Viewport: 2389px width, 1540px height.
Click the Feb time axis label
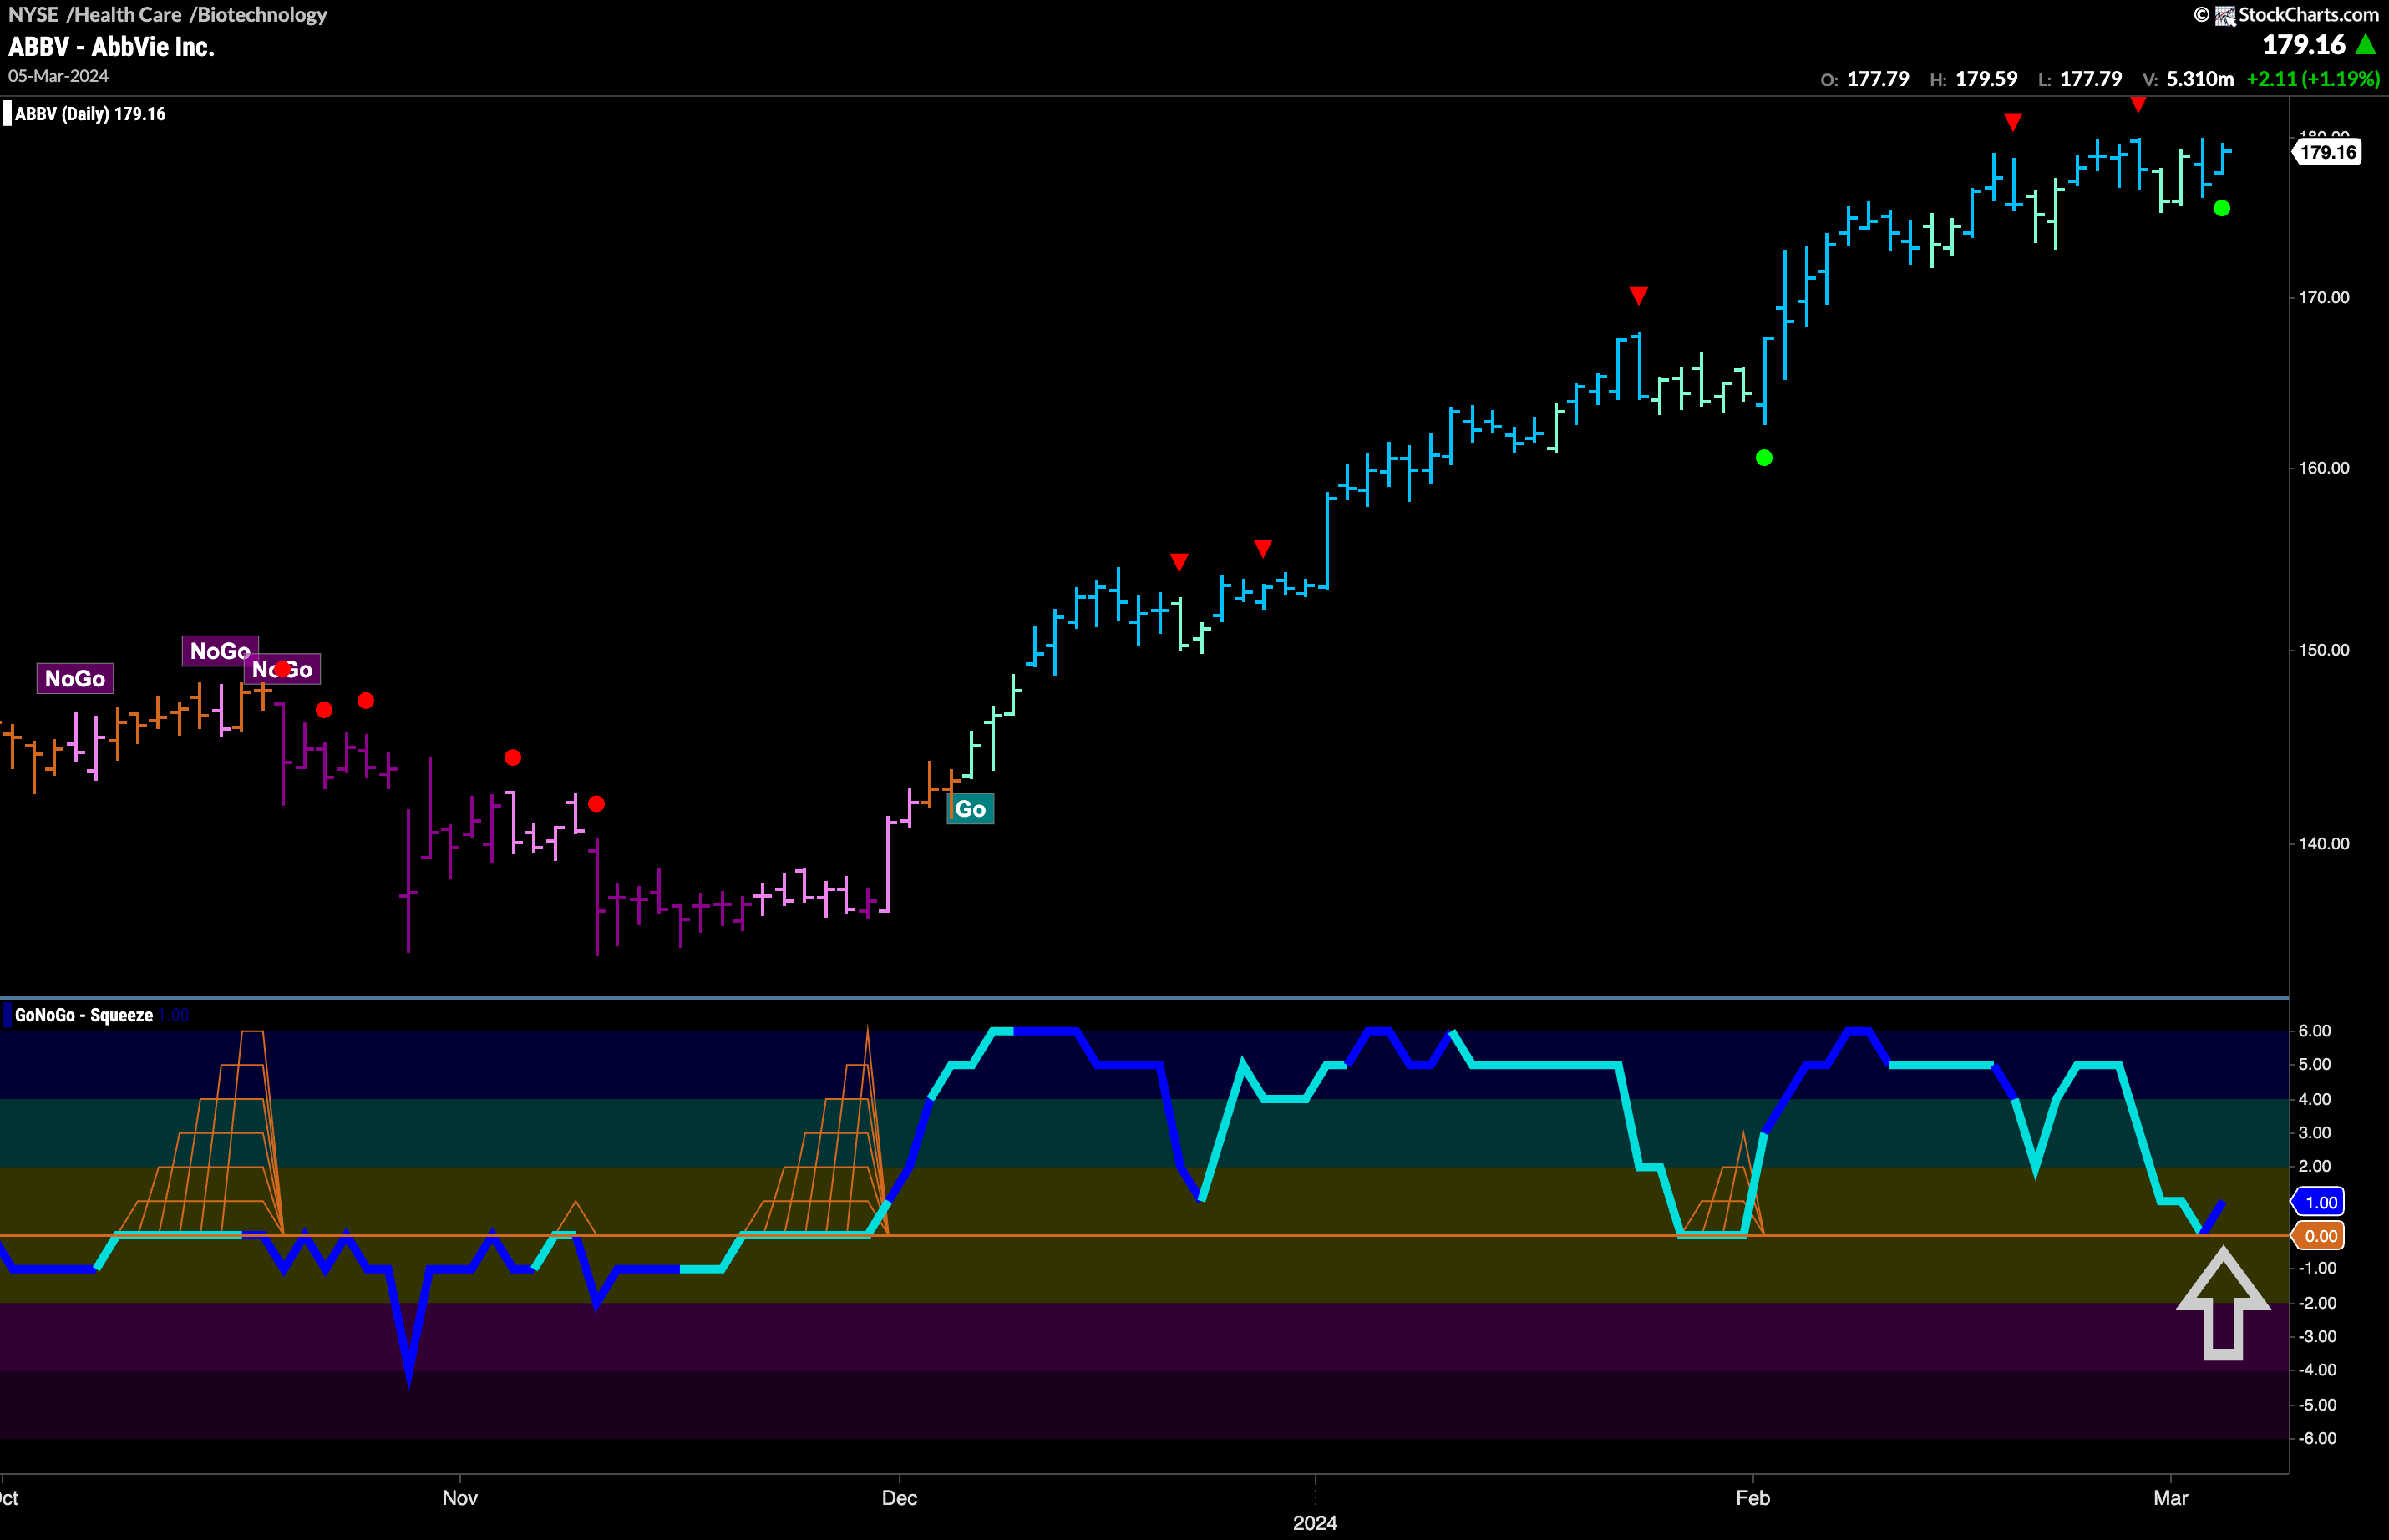click(x=1753, y=1498)
